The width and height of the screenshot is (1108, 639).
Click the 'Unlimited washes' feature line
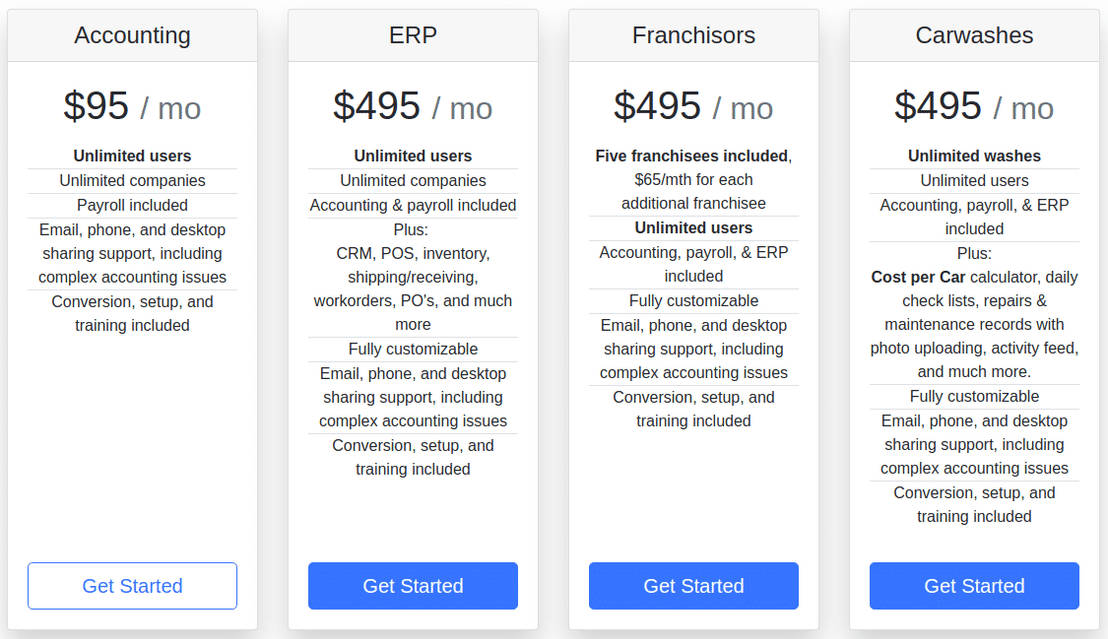point(974,156)
